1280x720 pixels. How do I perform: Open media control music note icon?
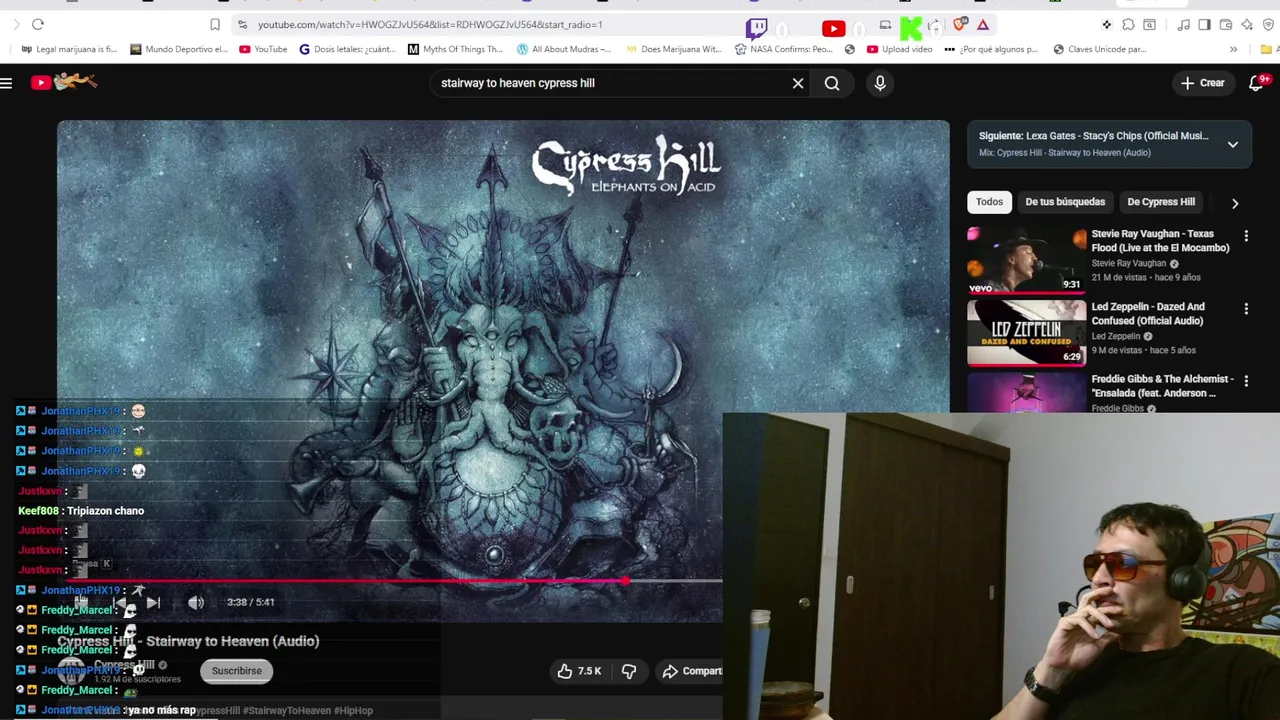[x=1183, y=25]
